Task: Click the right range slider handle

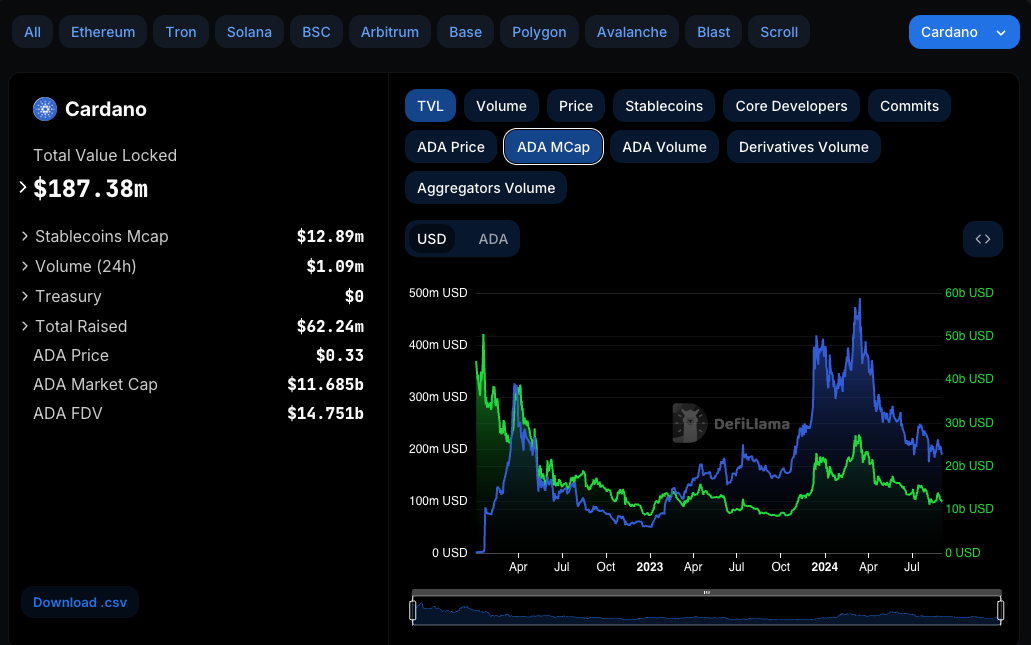Action: pos(1000,611)
